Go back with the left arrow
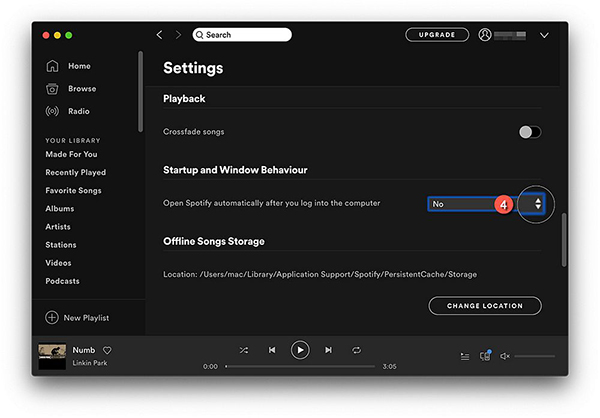This screenshot has width=600, height=418. pos(160,35)
